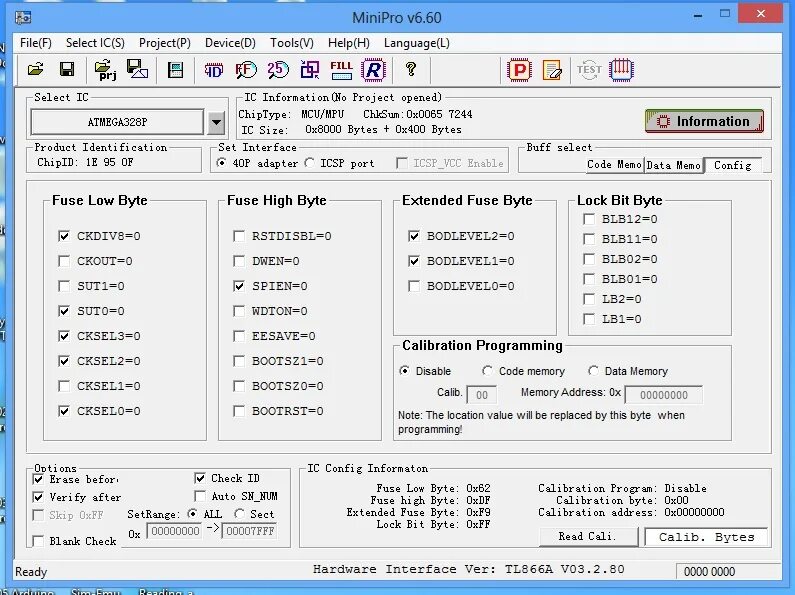
Task: Open the File(F) menu
Action: click(35, 43)
